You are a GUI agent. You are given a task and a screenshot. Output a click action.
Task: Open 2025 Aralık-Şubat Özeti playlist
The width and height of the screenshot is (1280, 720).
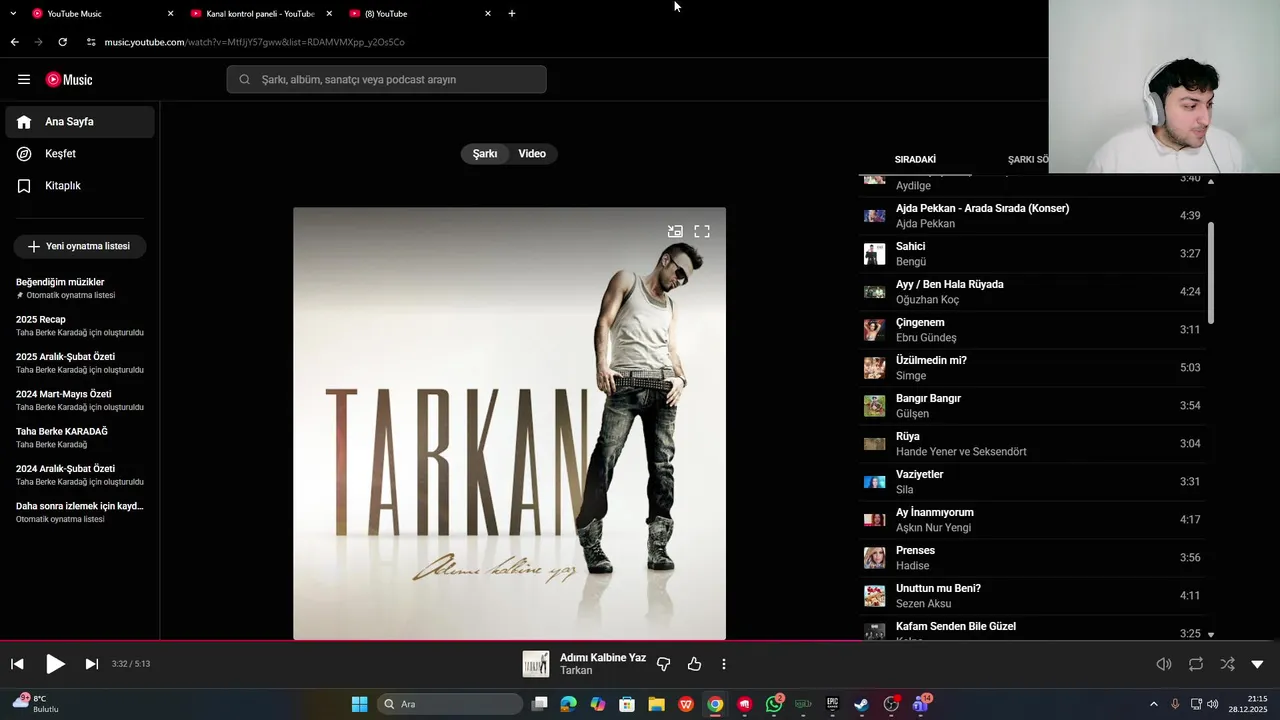tap(80, 363)
